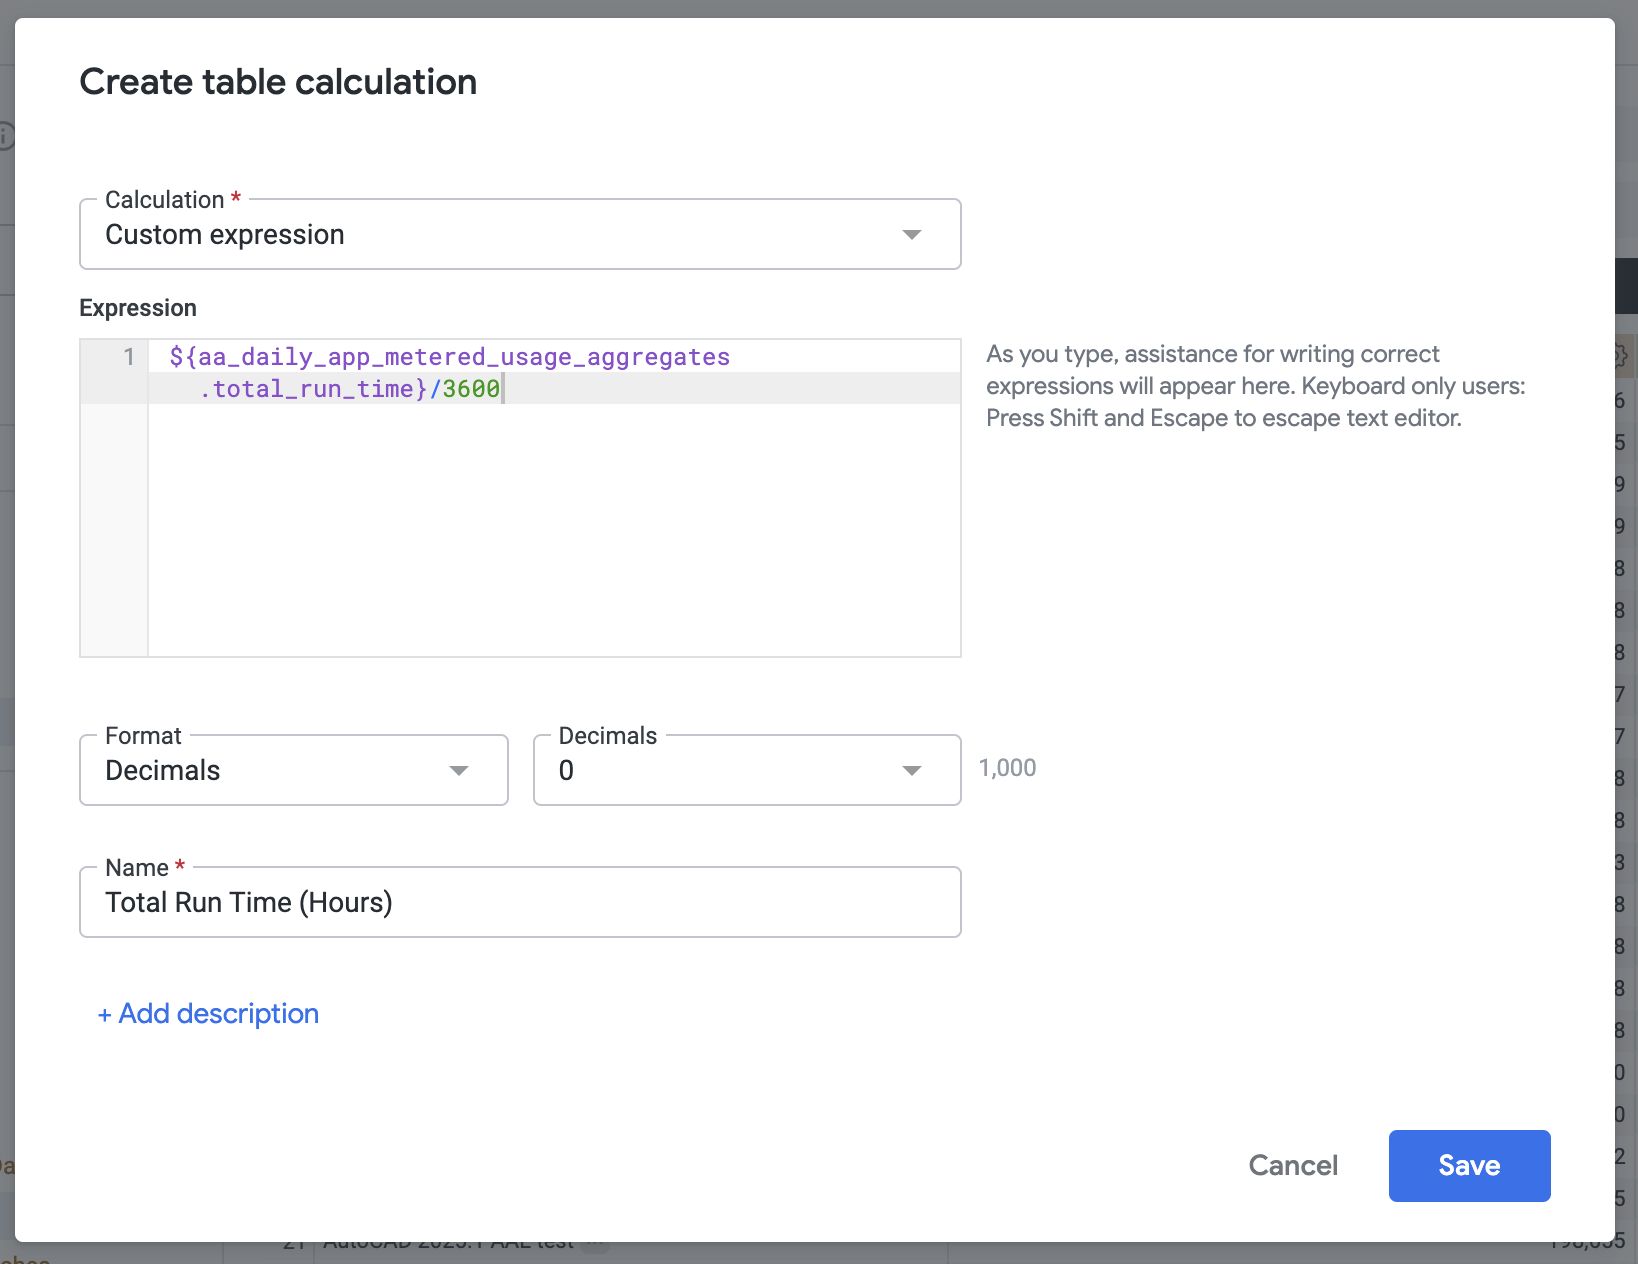This screenshot has width=1638, height=1264.
Task: Click the Decimals dropdown arrow icon
Action: pos(911,771)
